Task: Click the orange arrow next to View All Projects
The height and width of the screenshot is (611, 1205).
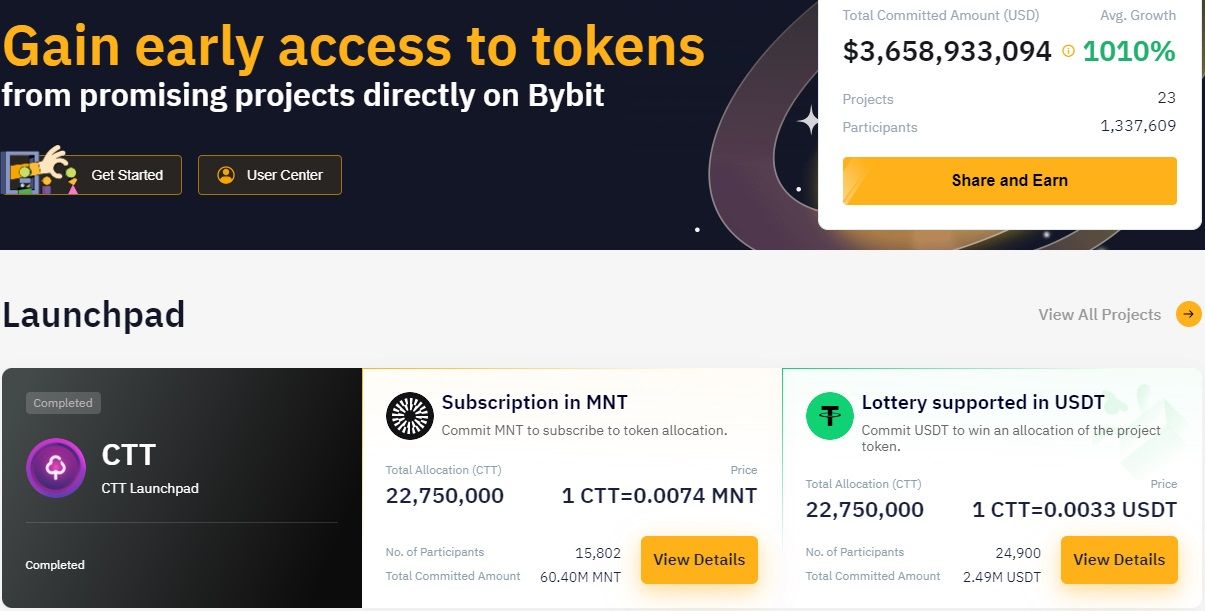Action: 1188,314
